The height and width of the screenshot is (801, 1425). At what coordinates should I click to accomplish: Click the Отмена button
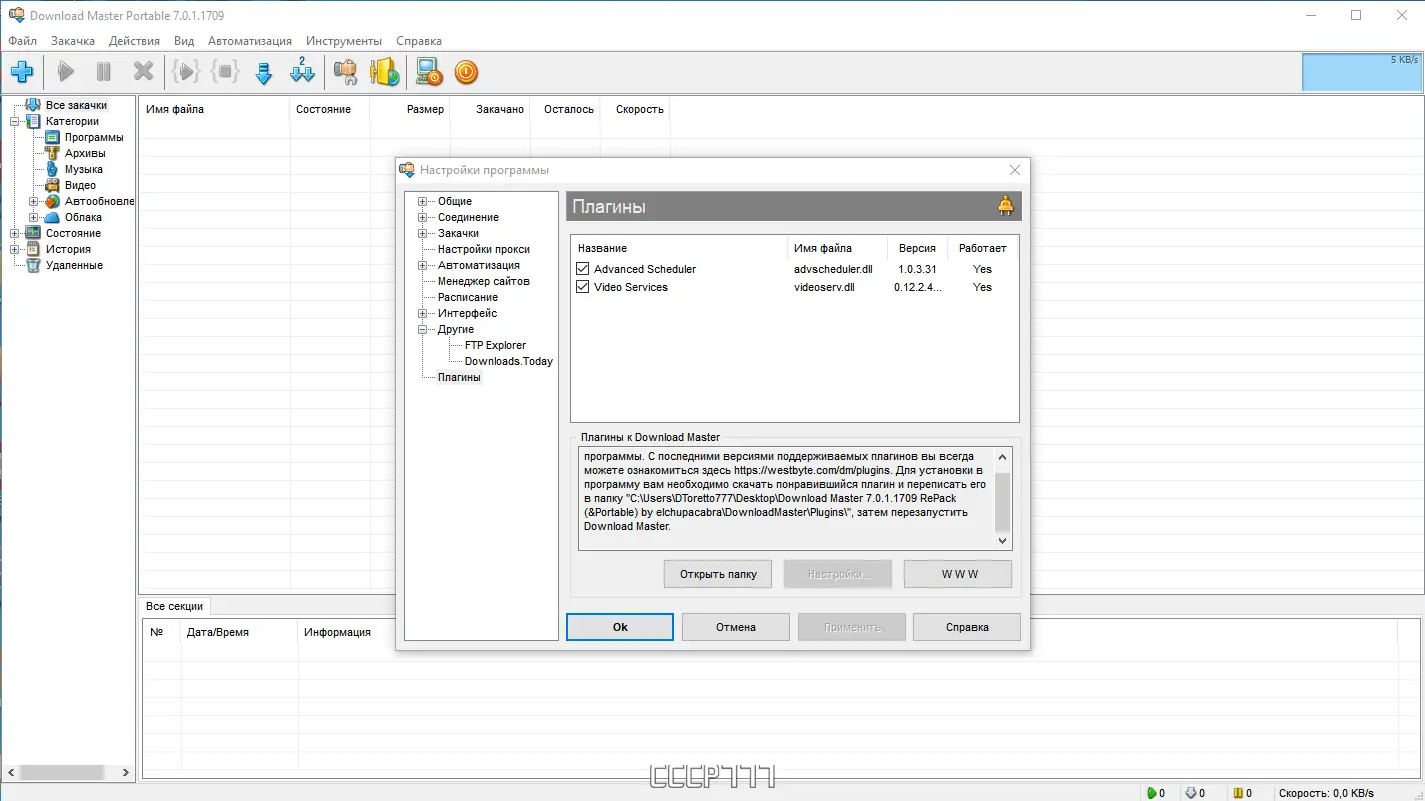[736, 627]
